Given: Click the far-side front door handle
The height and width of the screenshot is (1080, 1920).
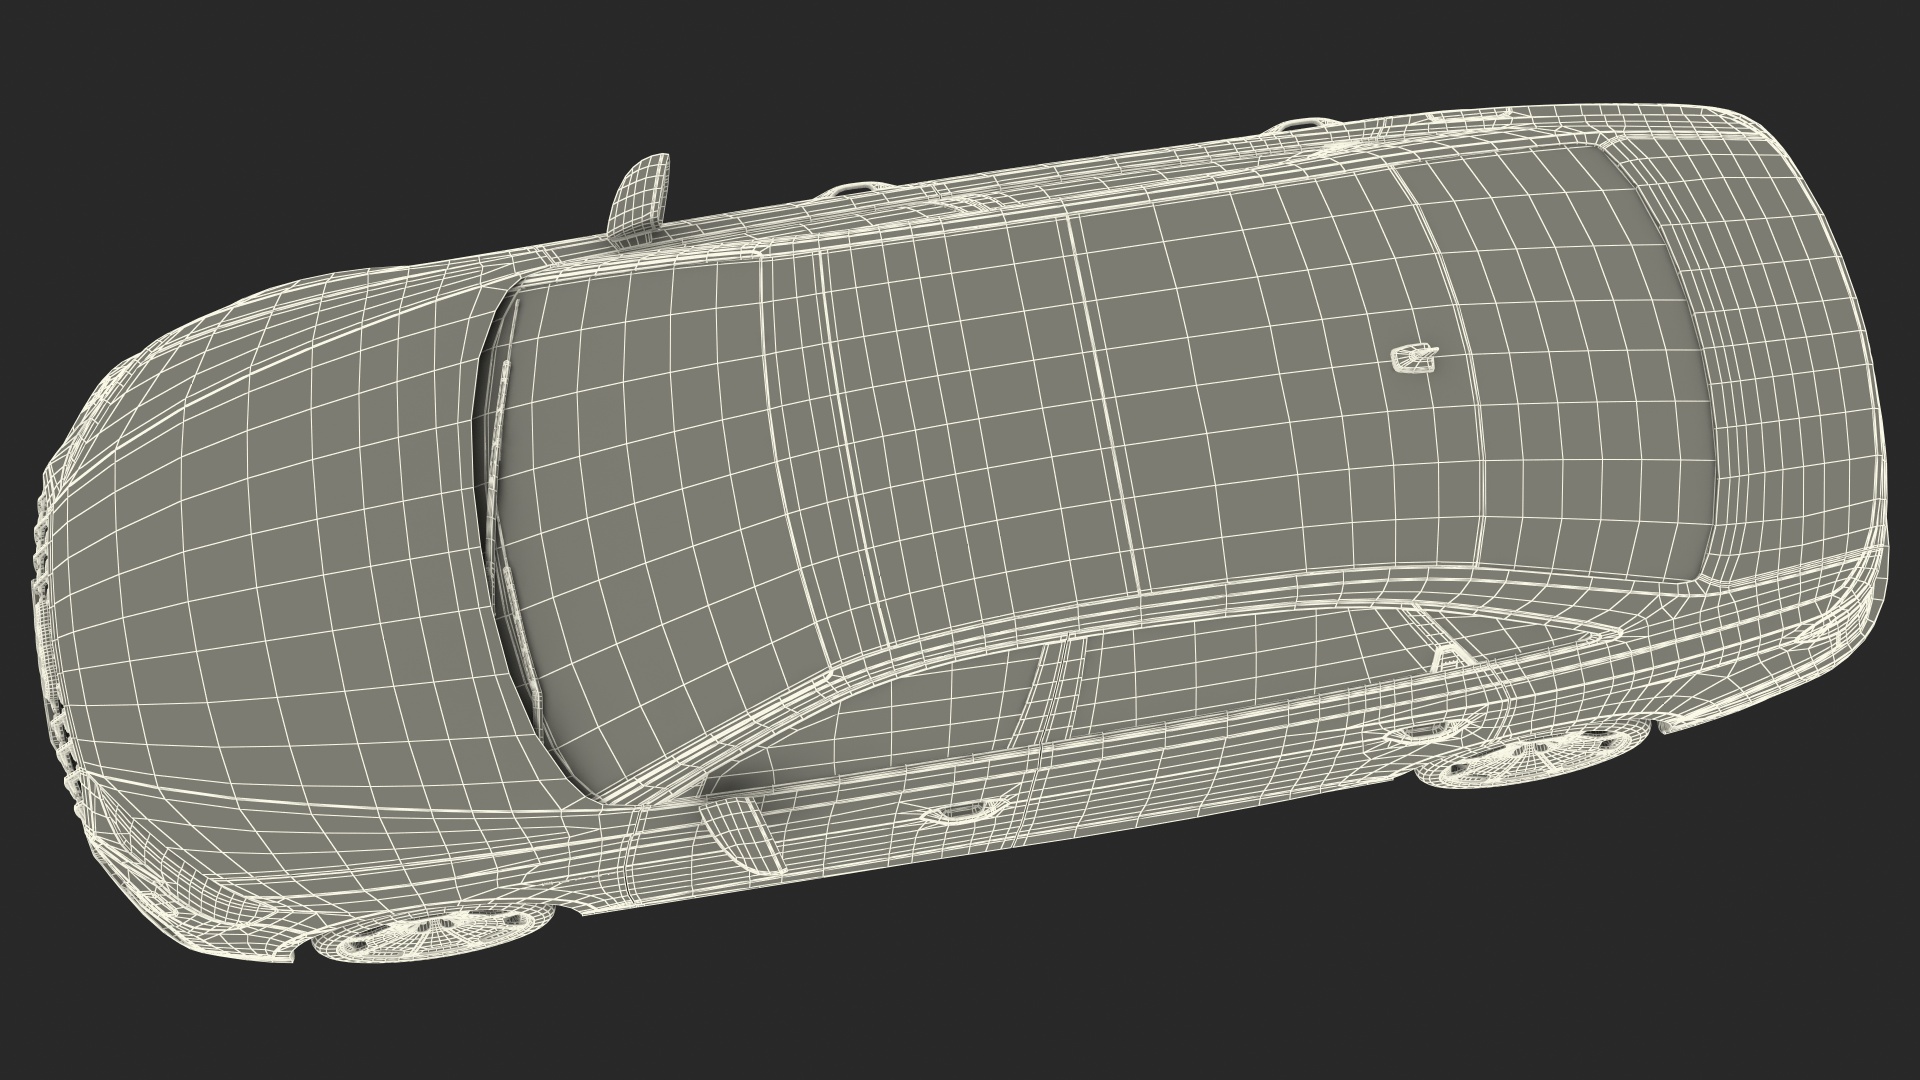Looking at the screenshot, I should click(x=857, y=188).
